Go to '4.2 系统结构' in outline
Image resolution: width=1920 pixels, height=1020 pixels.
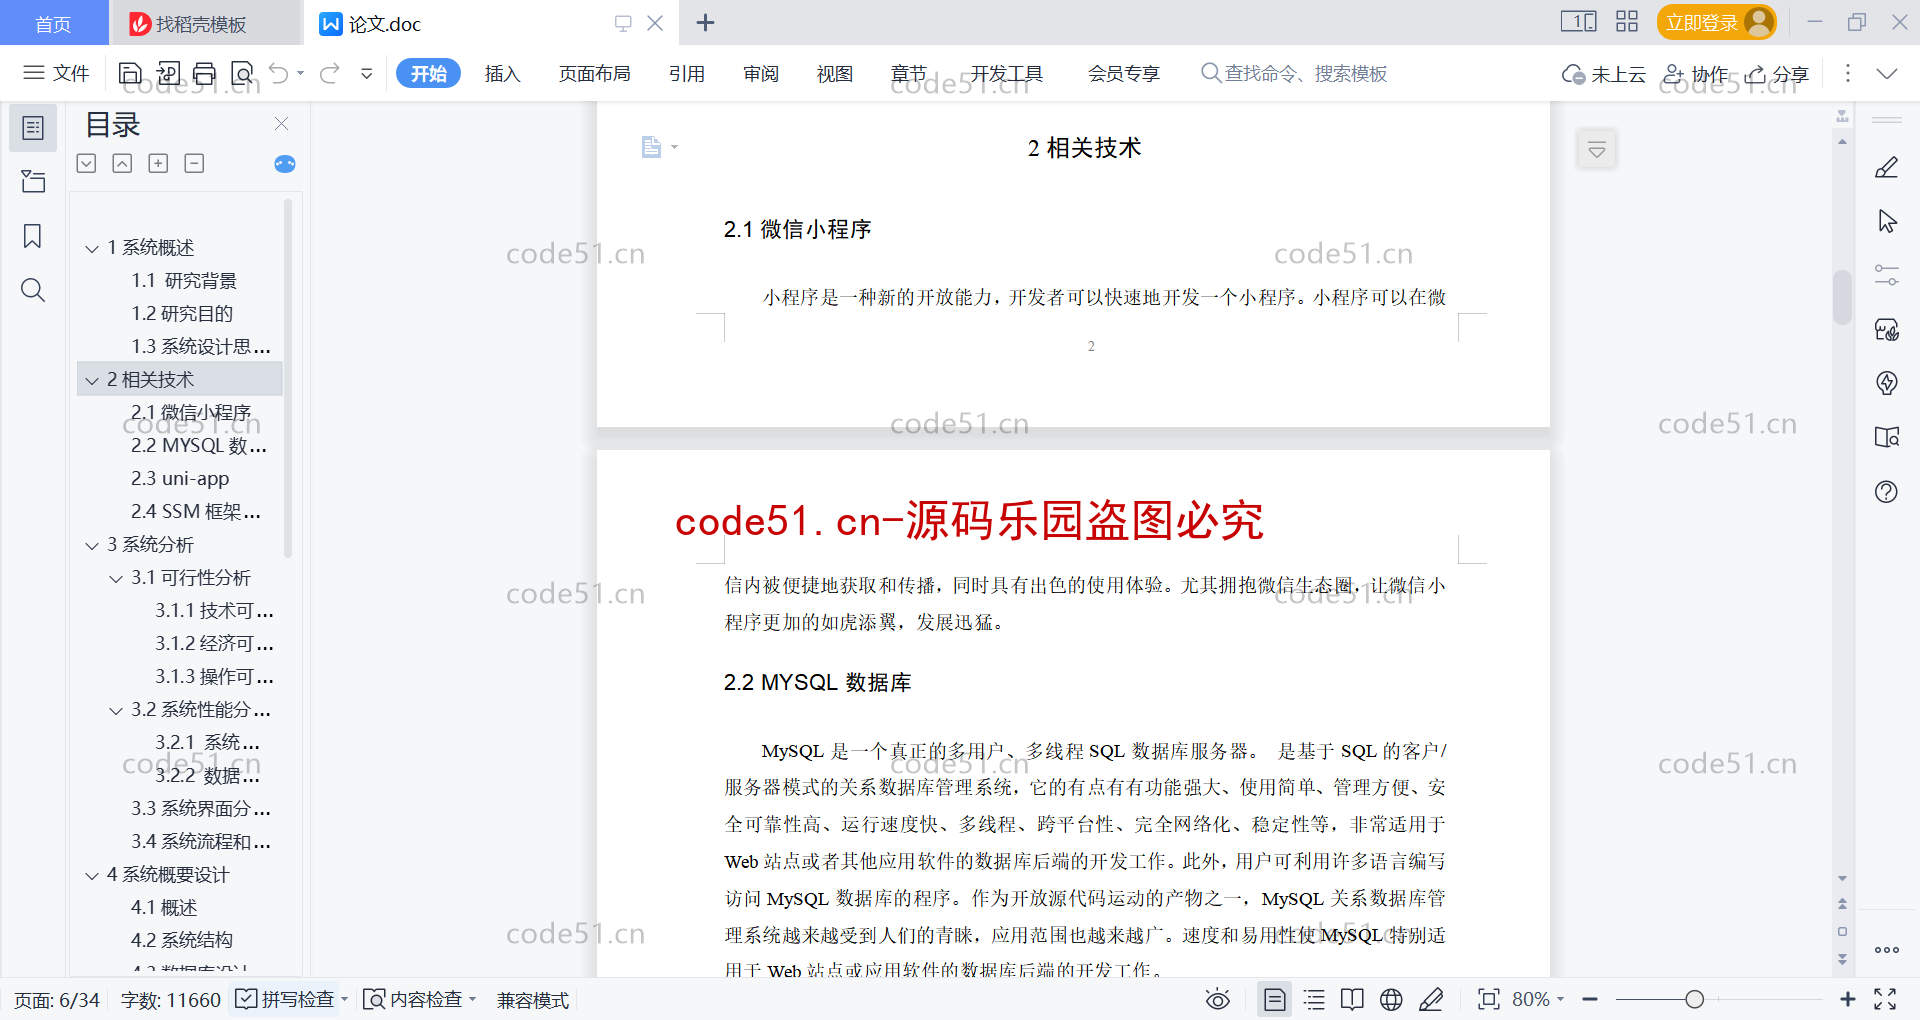pos(182,941)
